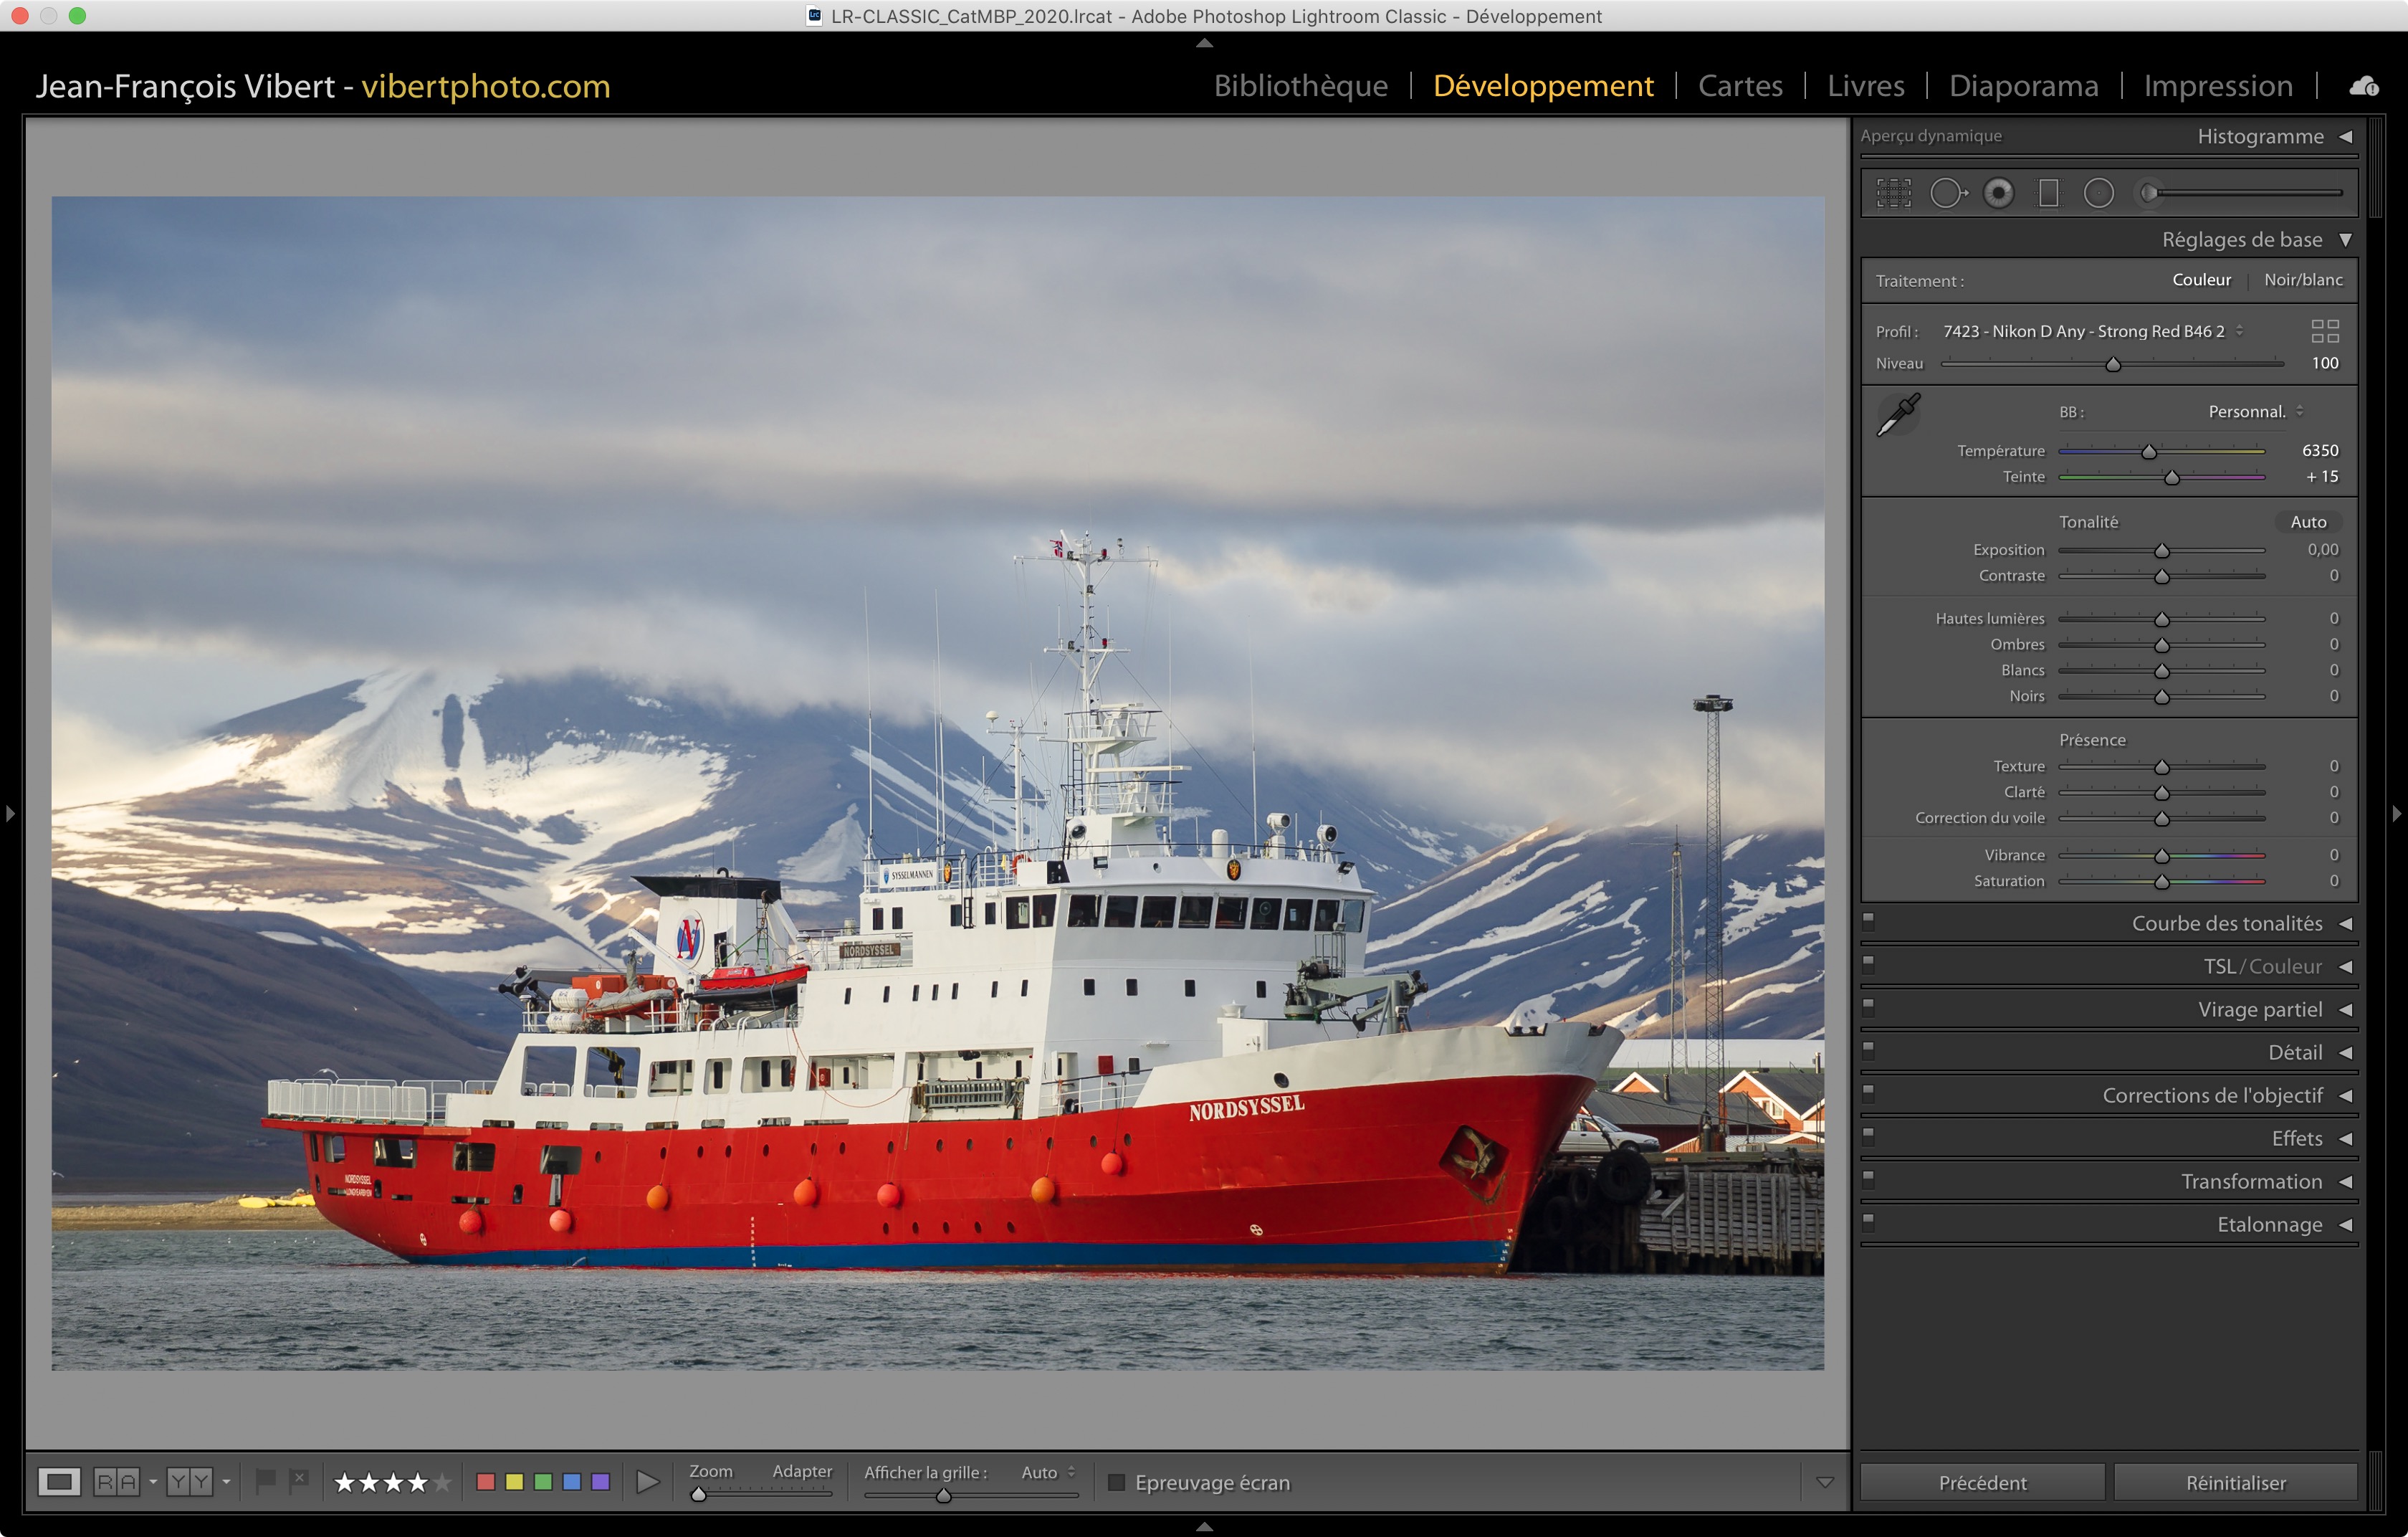
Task: Enable the Epreuvage écran checkbox
Action: click(1116, 1482)
